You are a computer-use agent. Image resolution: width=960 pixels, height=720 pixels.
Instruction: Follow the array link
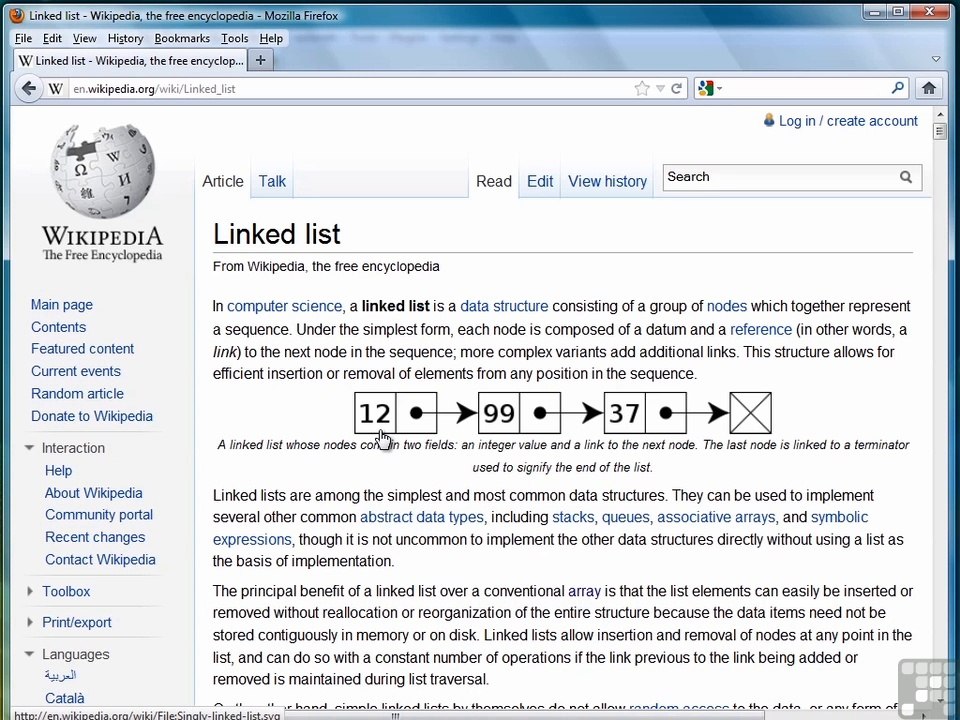click(x=584, y=591)
